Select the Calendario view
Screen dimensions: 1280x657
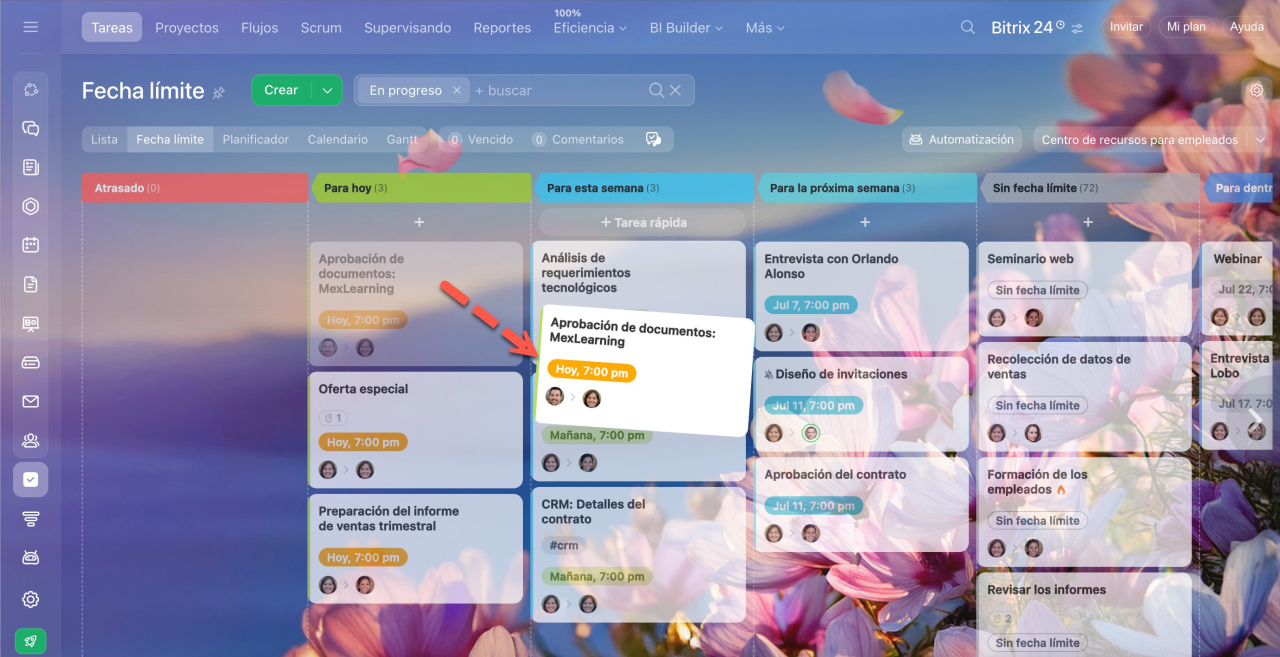click(338, 140)
